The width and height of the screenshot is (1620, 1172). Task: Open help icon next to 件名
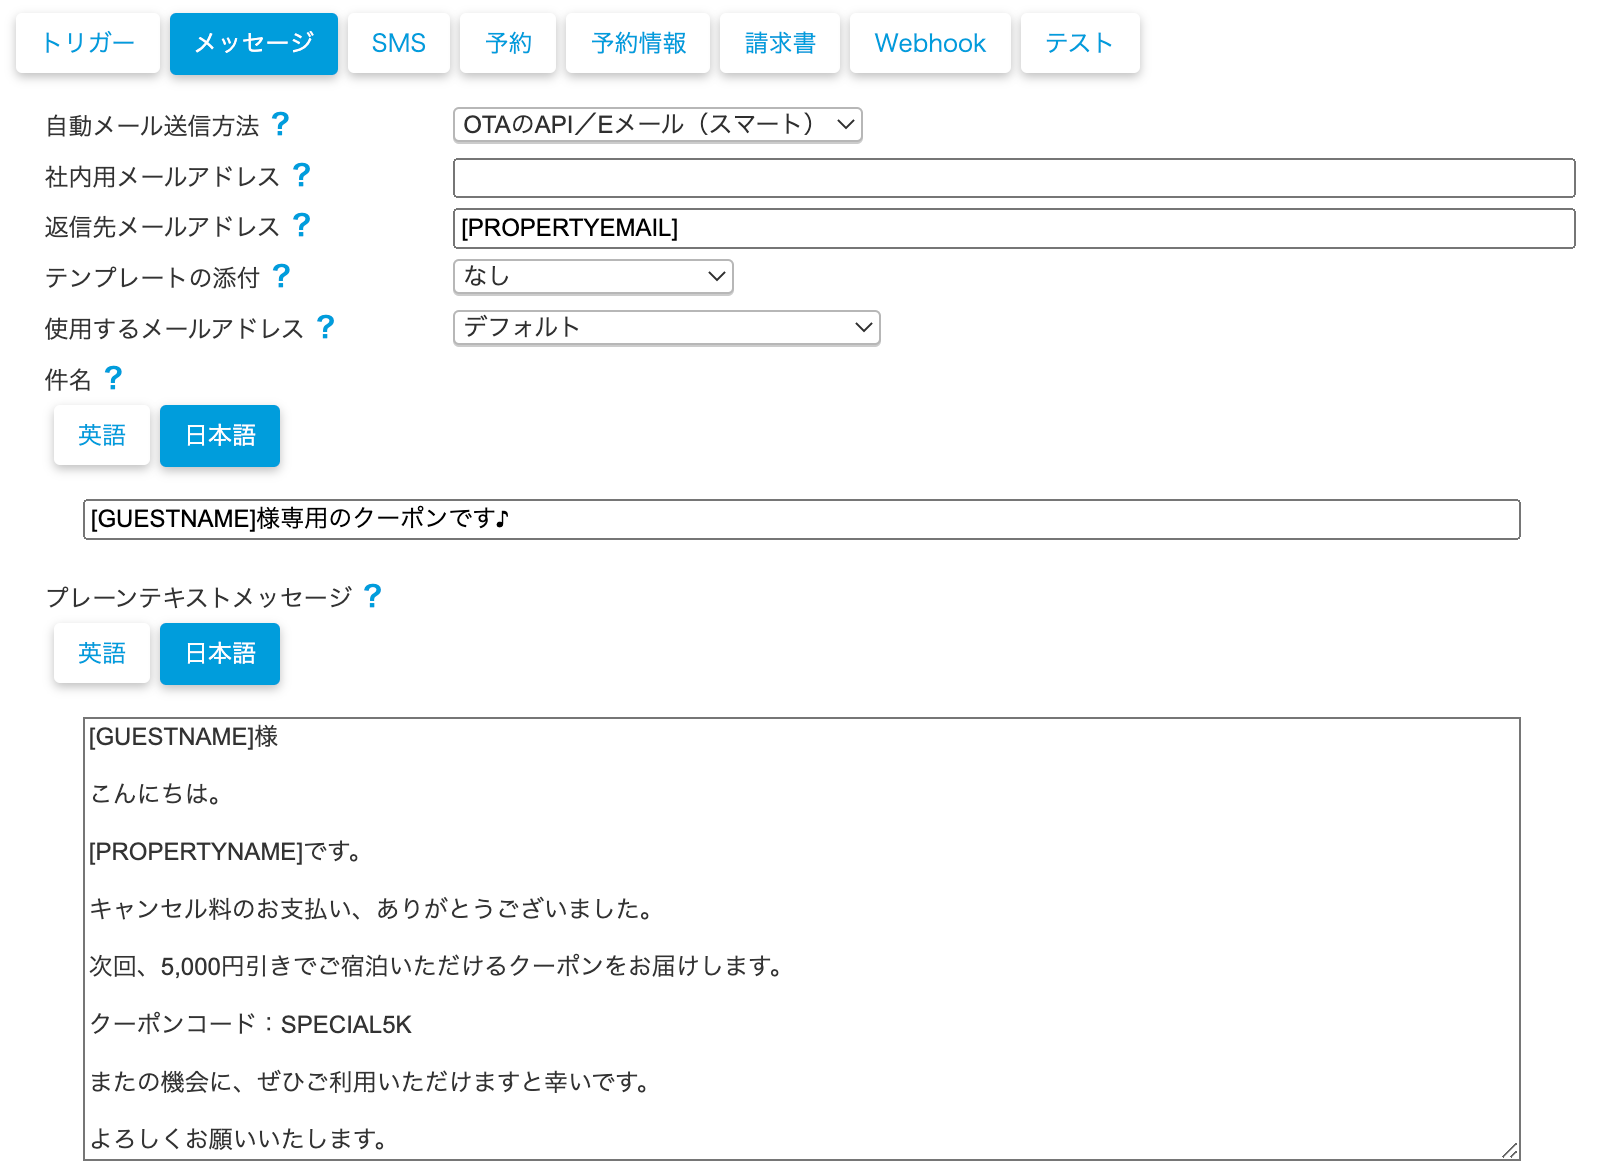(113, 378)
